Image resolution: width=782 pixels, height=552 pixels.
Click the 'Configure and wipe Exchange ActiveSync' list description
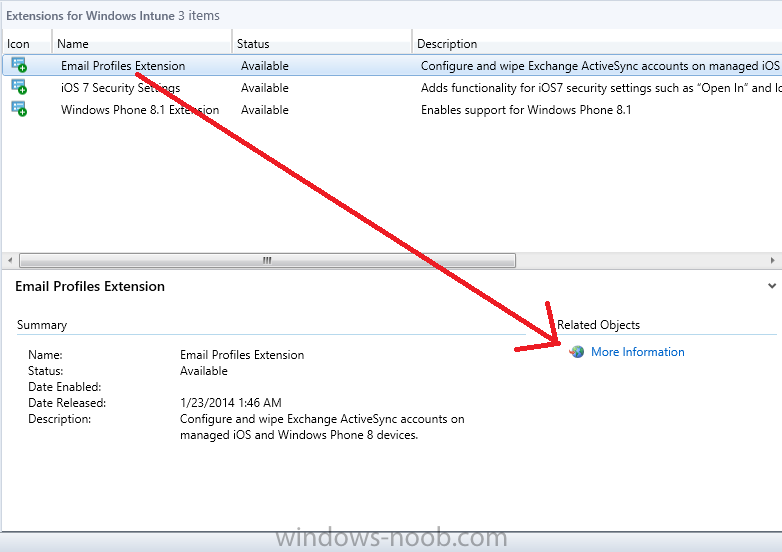[600, 66]
